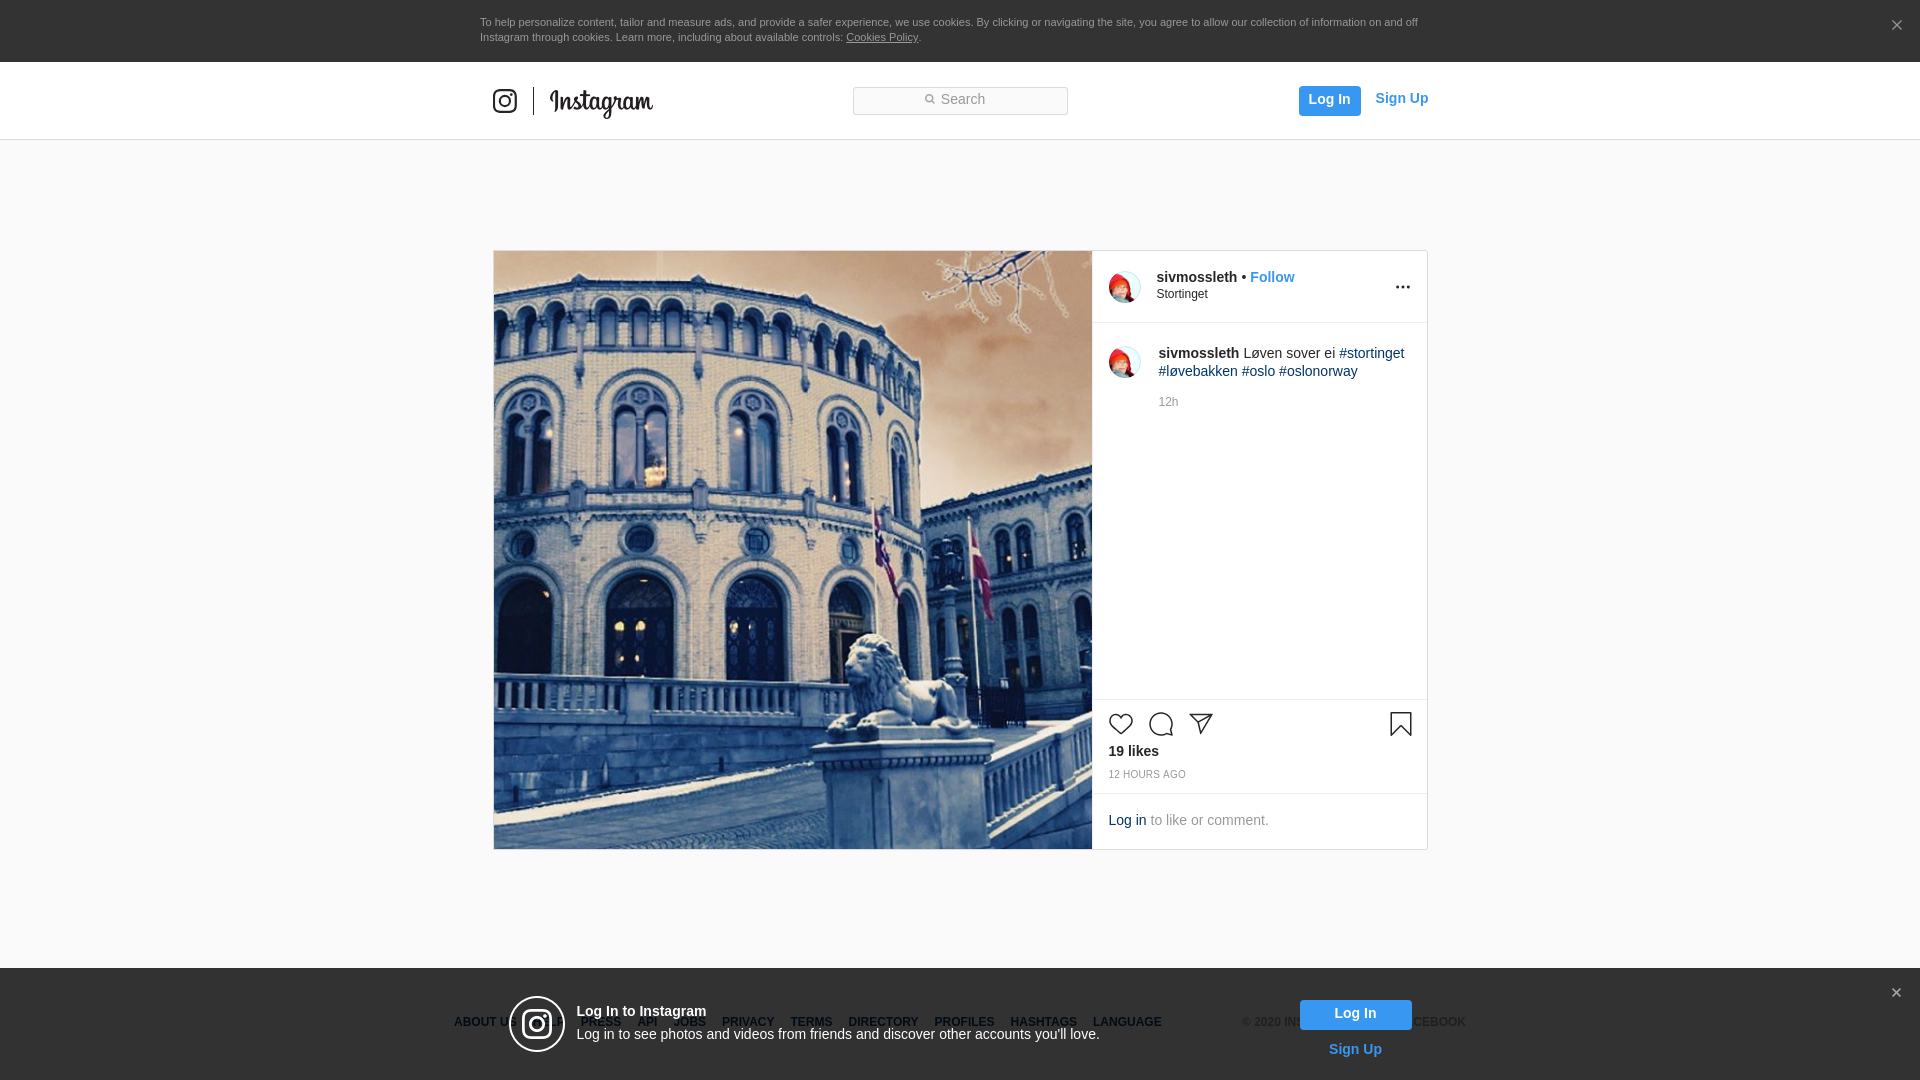Click sivmossleth username in the caption

(1198, 353)
